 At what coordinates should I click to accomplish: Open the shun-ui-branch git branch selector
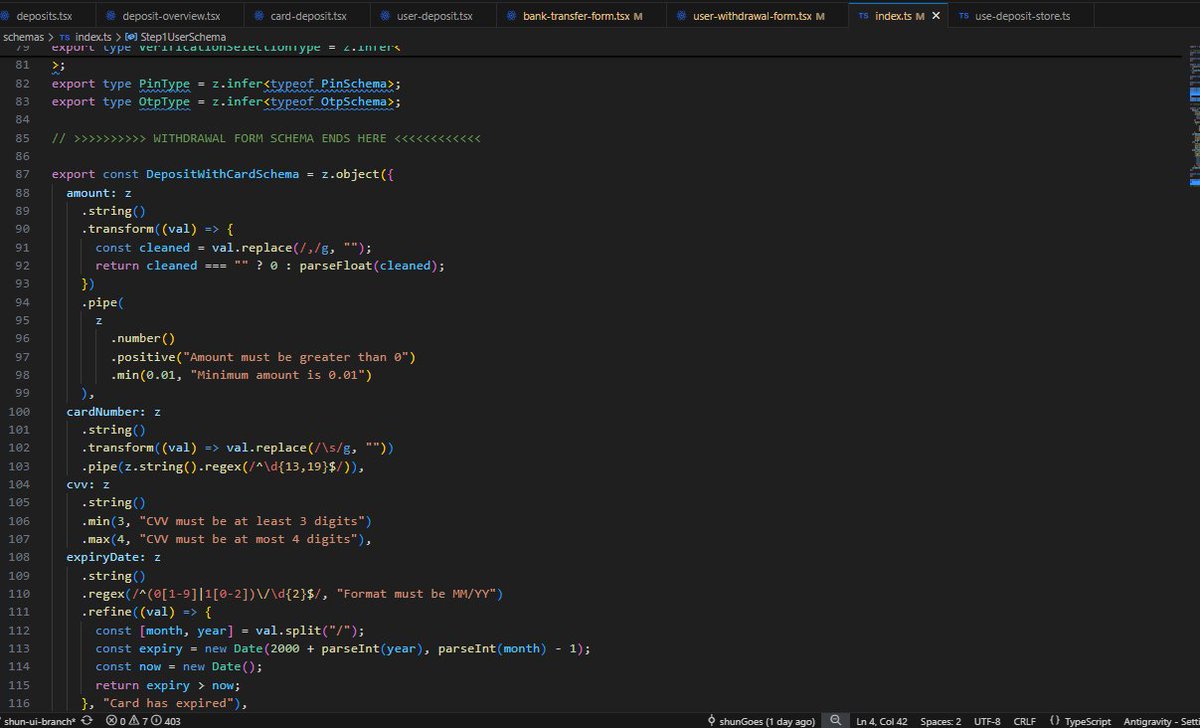point(40,720)
